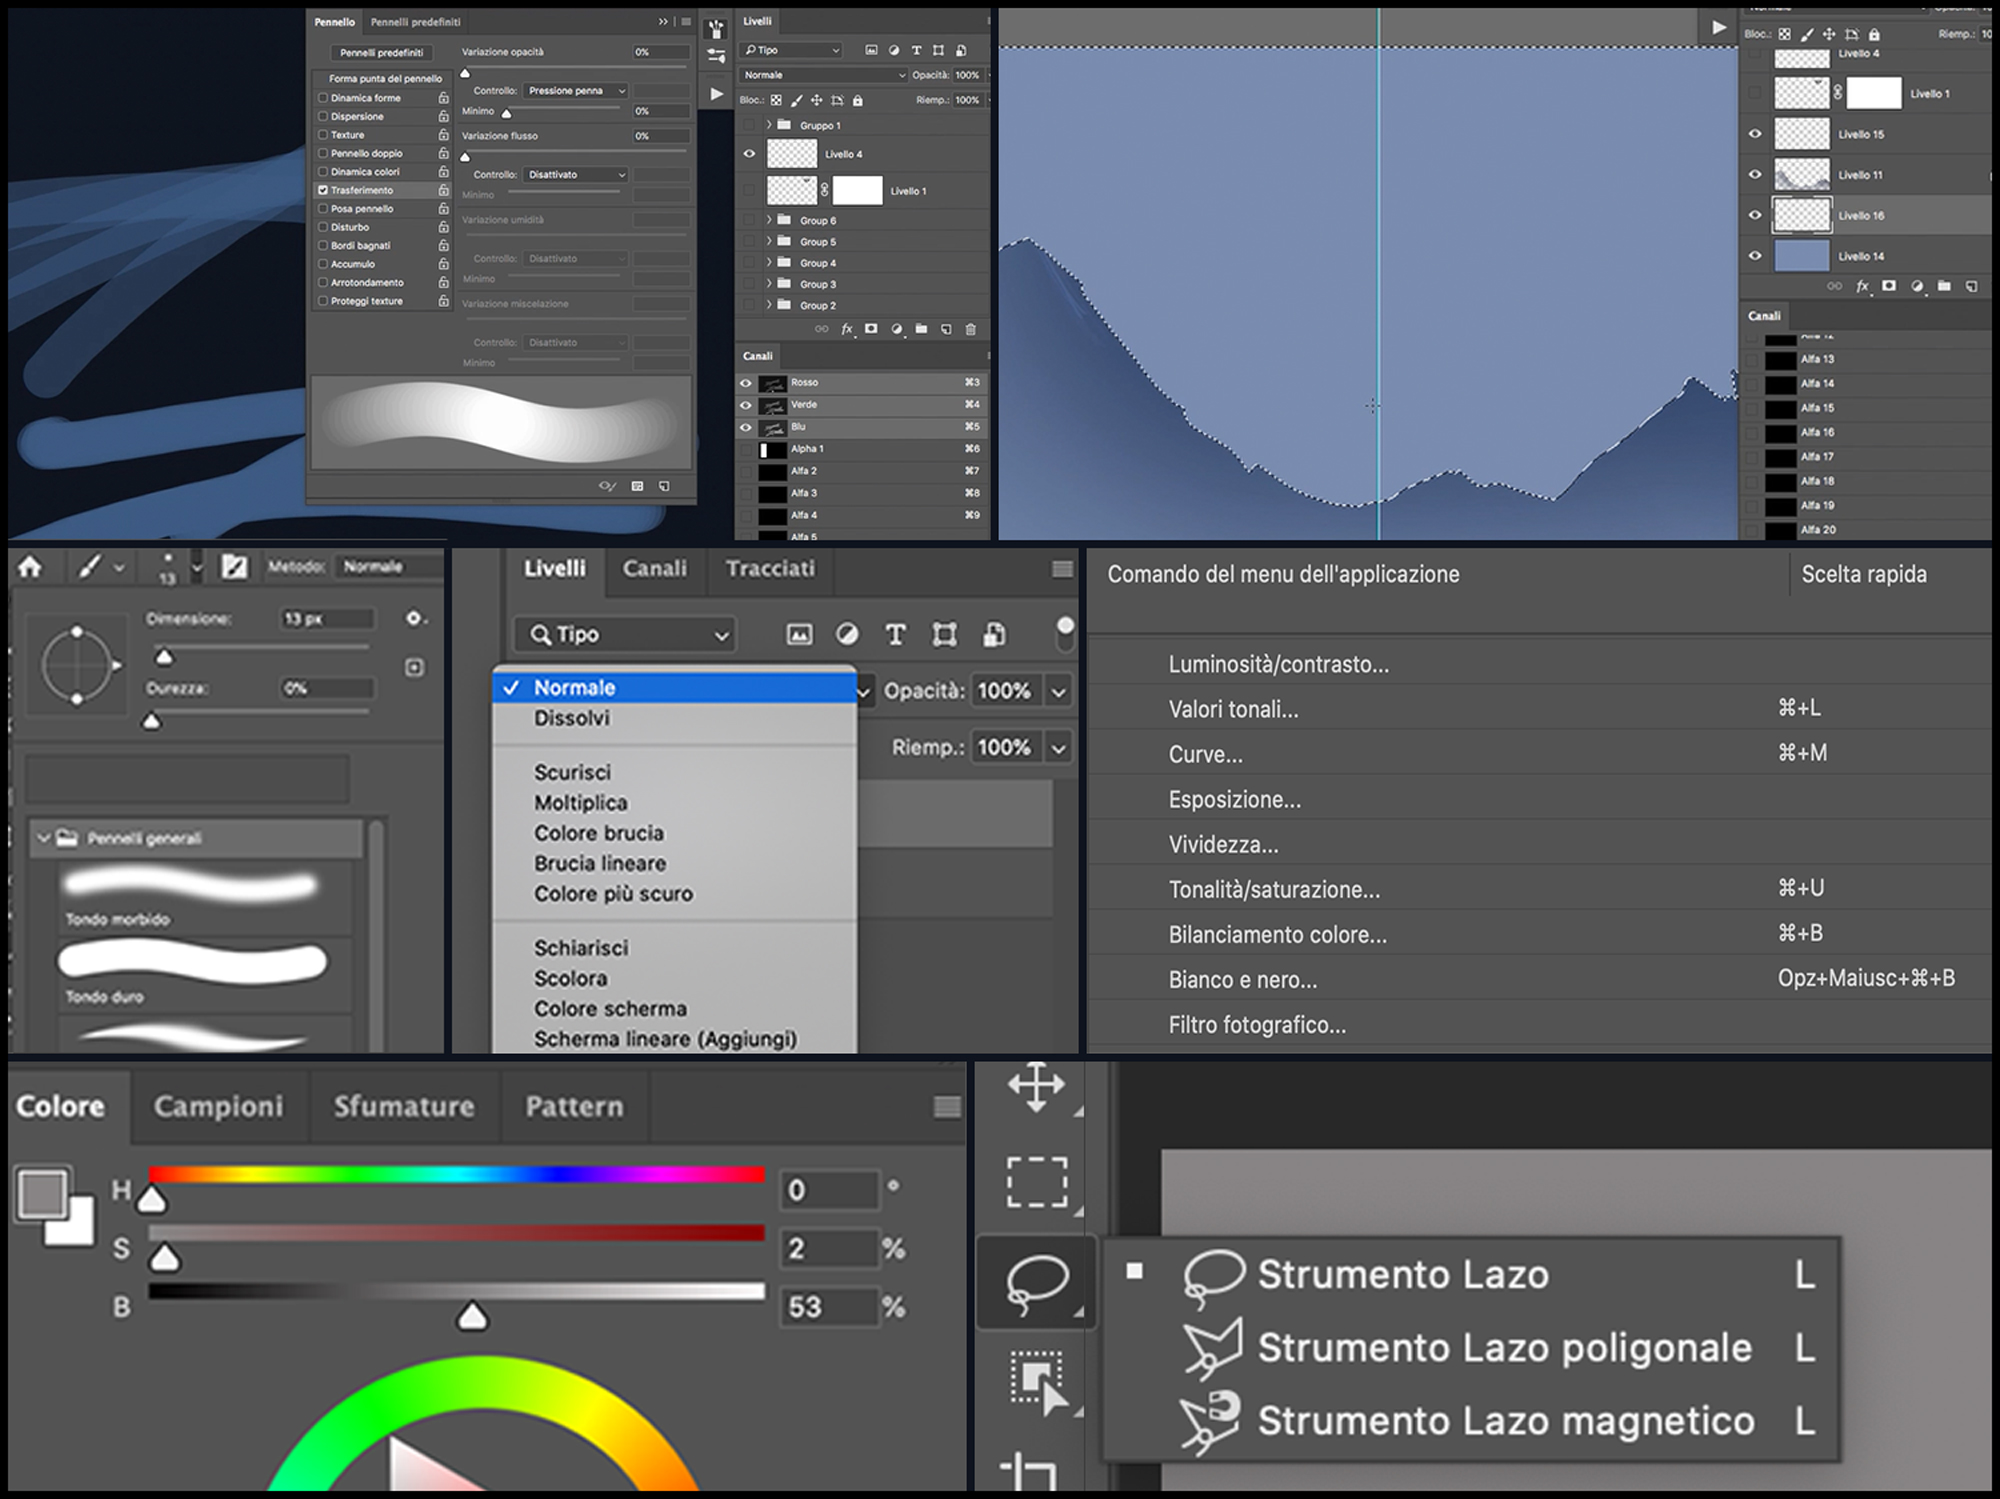The image size is (2000, 1499).
Task: Click the Pennelli predefiniti button
Action: click(x=381, y=53)
